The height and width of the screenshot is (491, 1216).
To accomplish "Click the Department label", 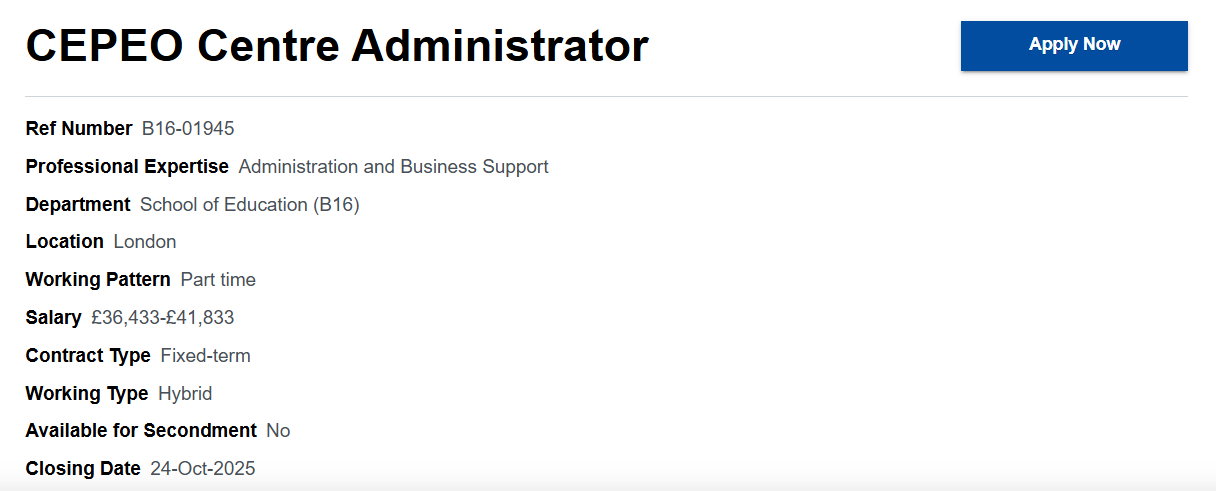I will point(78,205).
